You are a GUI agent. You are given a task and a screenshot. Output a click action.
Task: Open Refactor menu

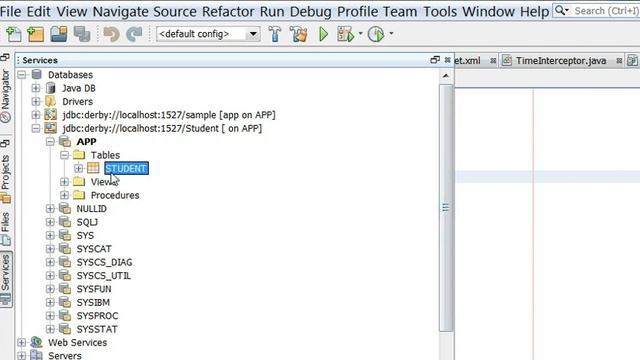(228, 11)
